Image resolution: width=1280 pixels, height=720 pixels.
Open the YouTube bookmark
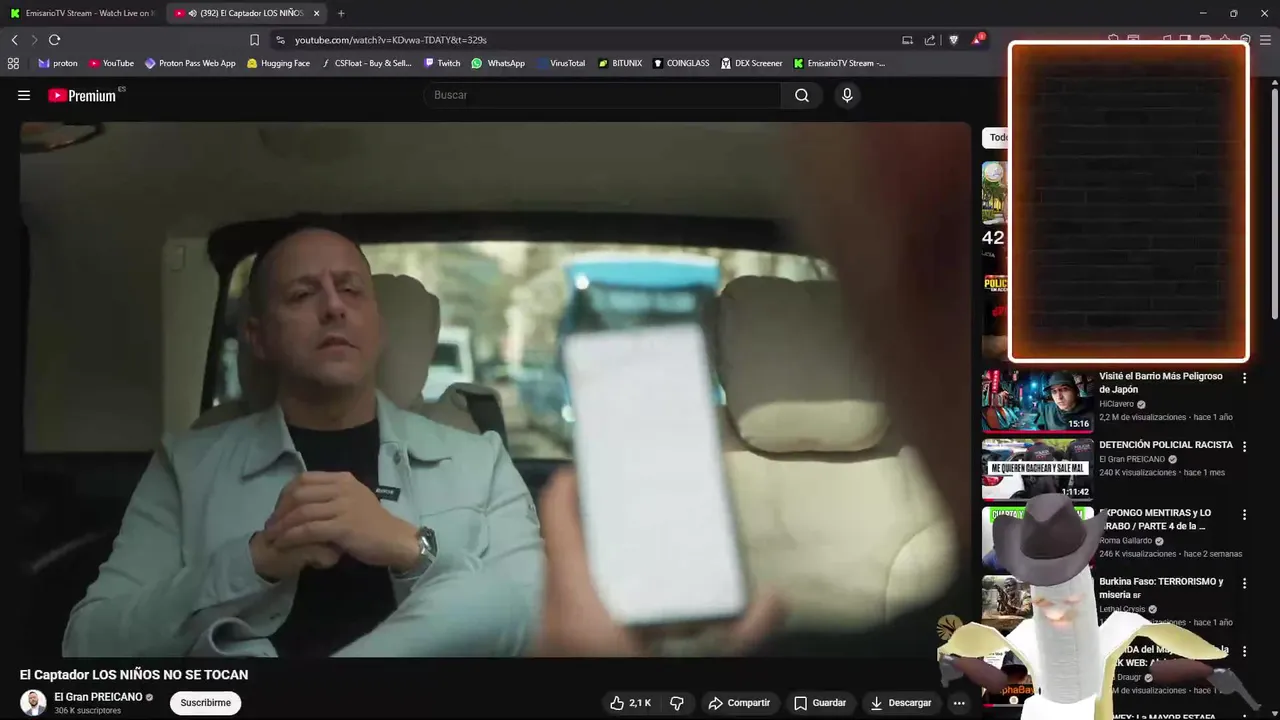click(x=111, y=63)
